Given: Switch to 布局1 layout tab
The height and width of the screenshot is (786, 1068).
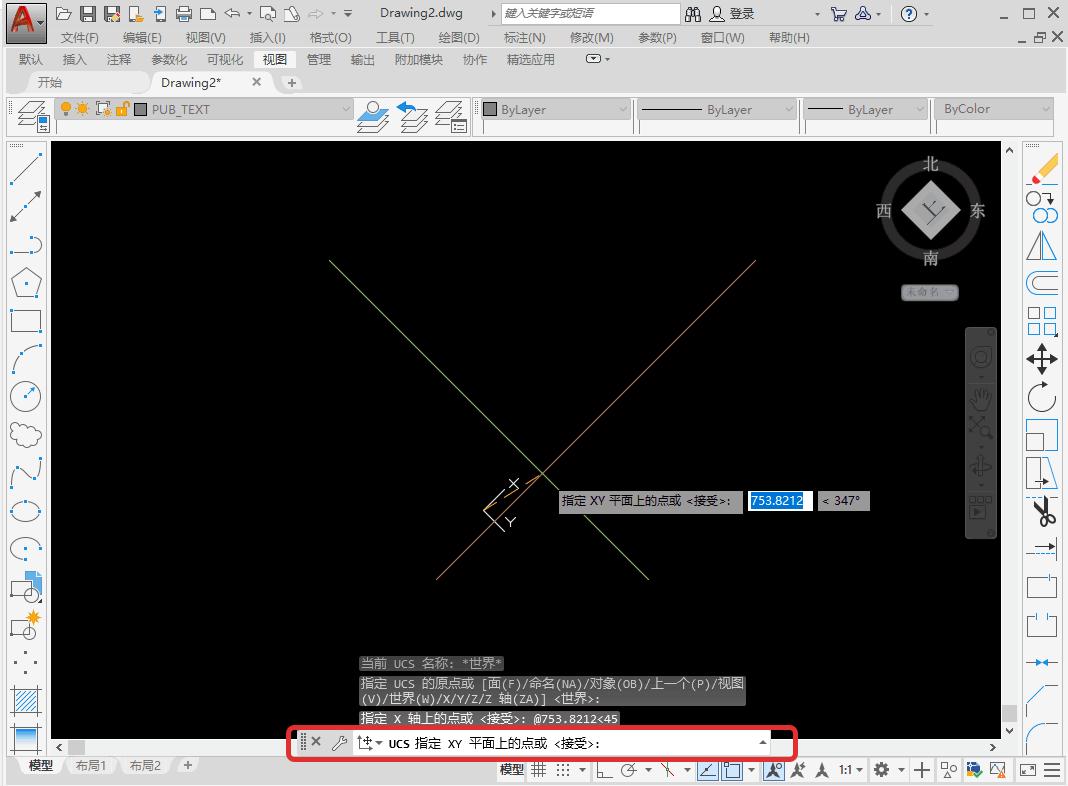Looking at the screenshot, I should click(x=91, y=766).
